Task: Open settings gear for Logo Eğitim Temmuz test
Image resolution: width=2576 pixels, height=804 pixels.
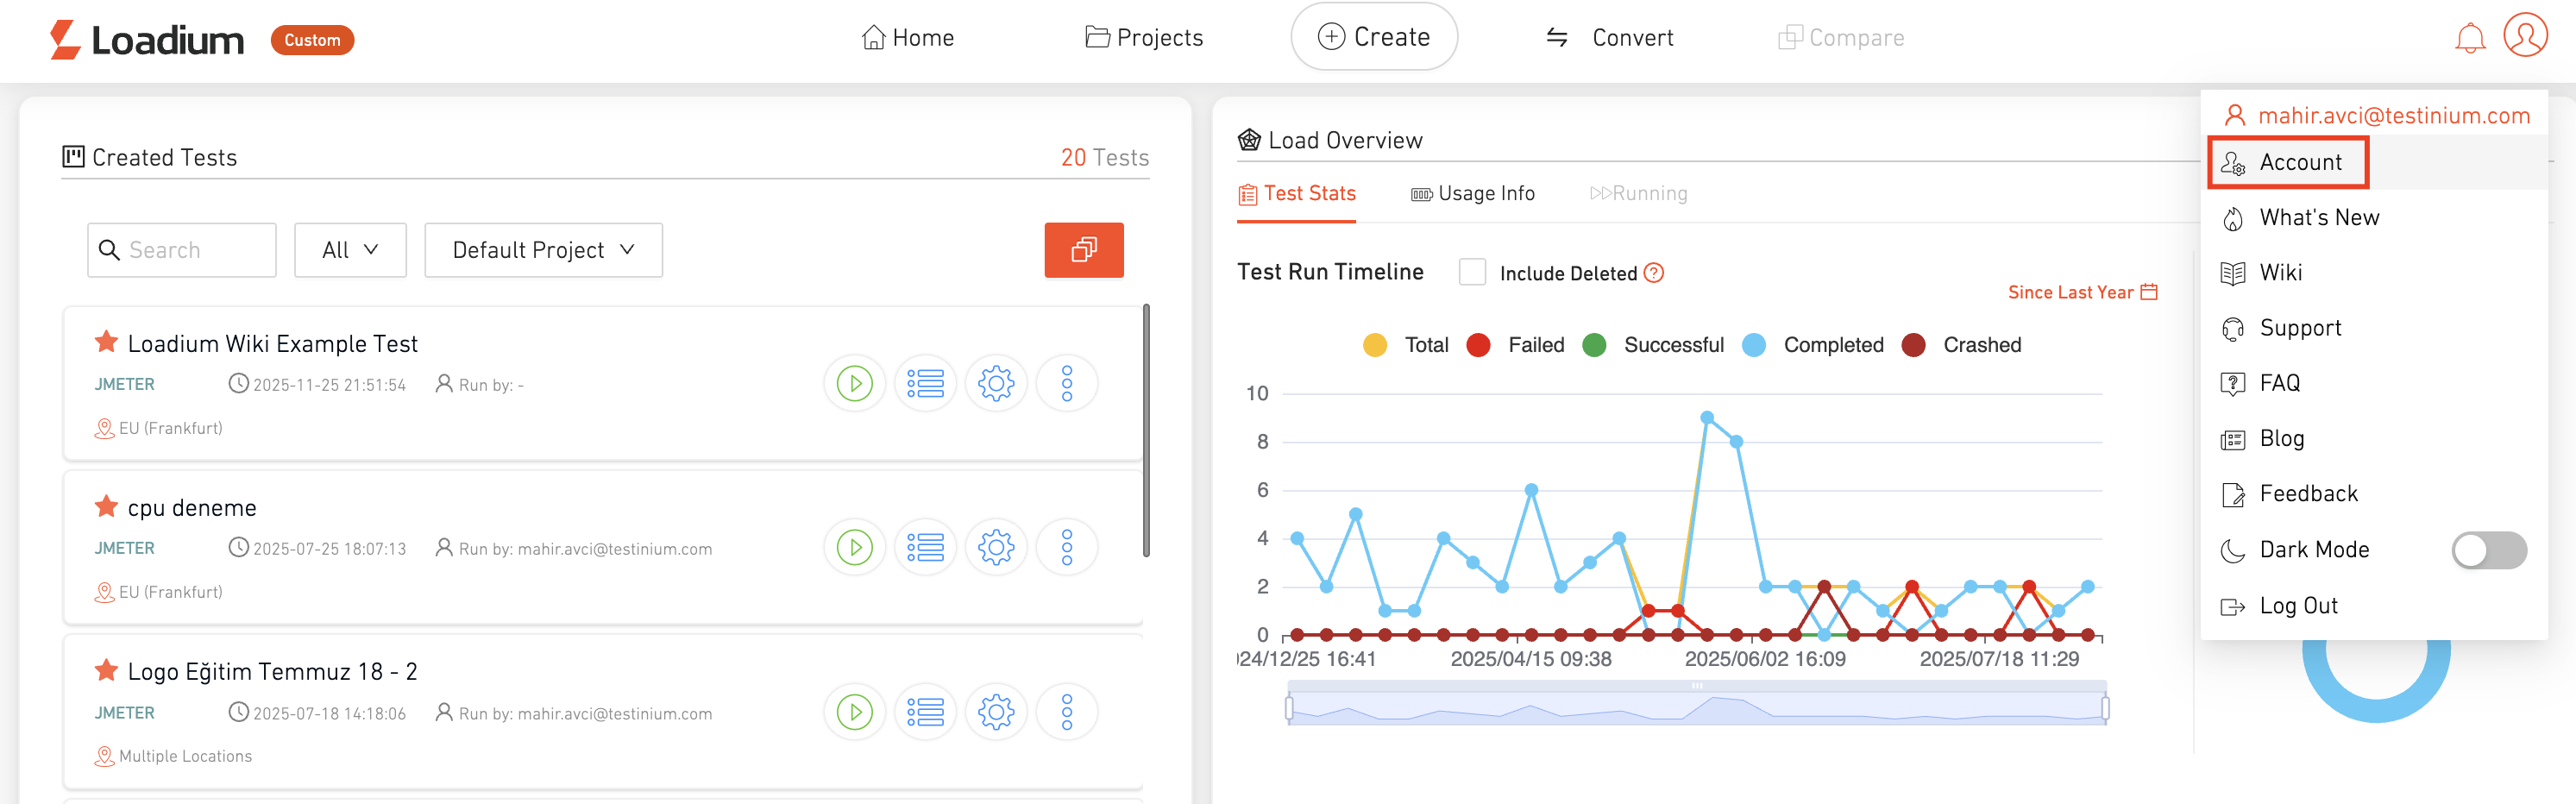Action: click(x=995, y=712)
